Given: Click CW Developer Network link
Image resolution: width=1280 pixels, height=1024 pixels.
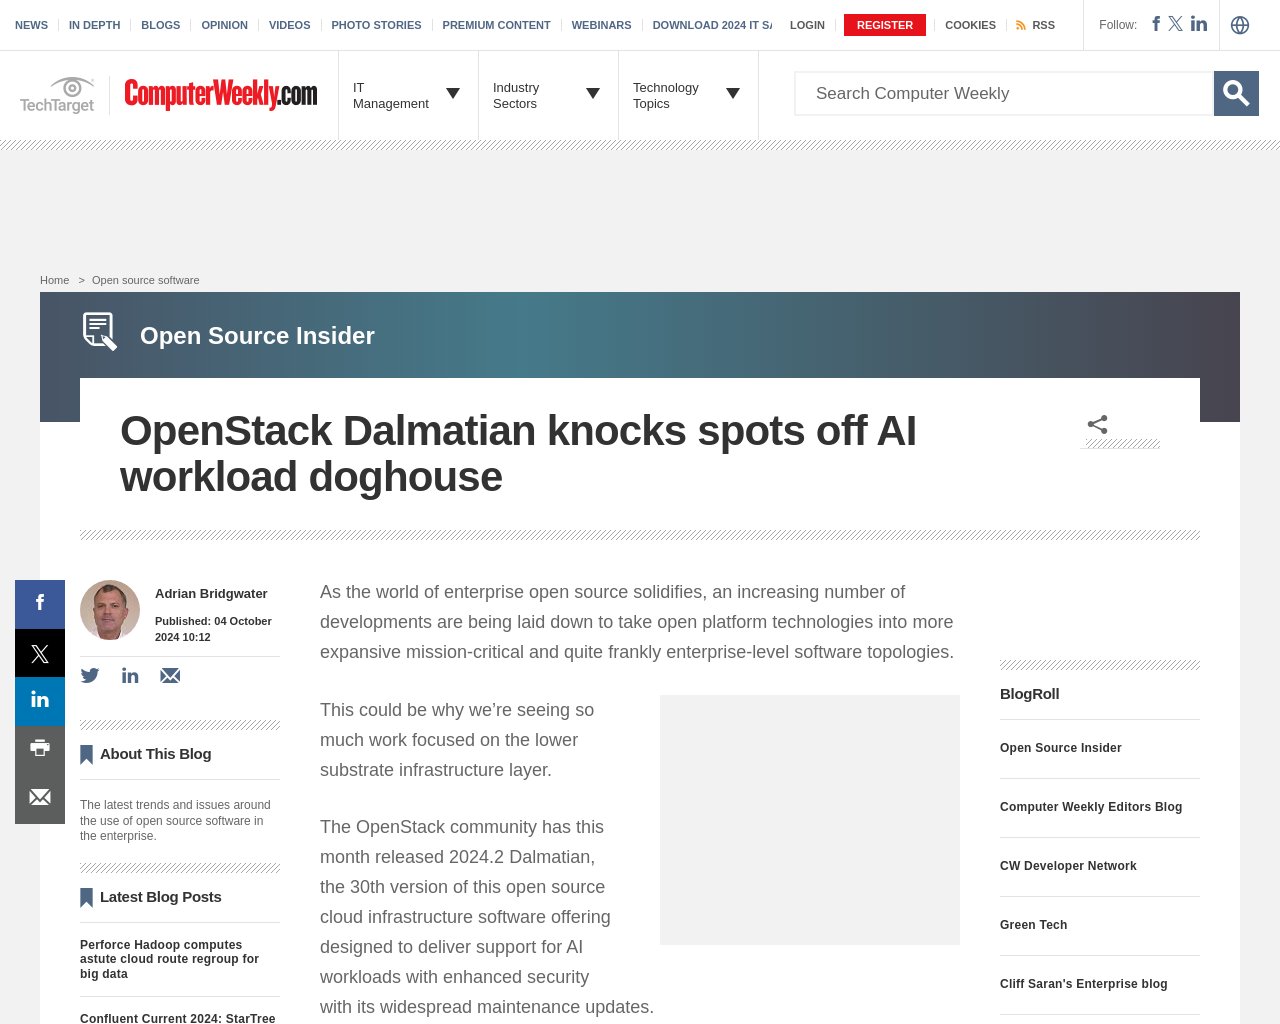Looking at the screenshot, I should (1068, 866).
